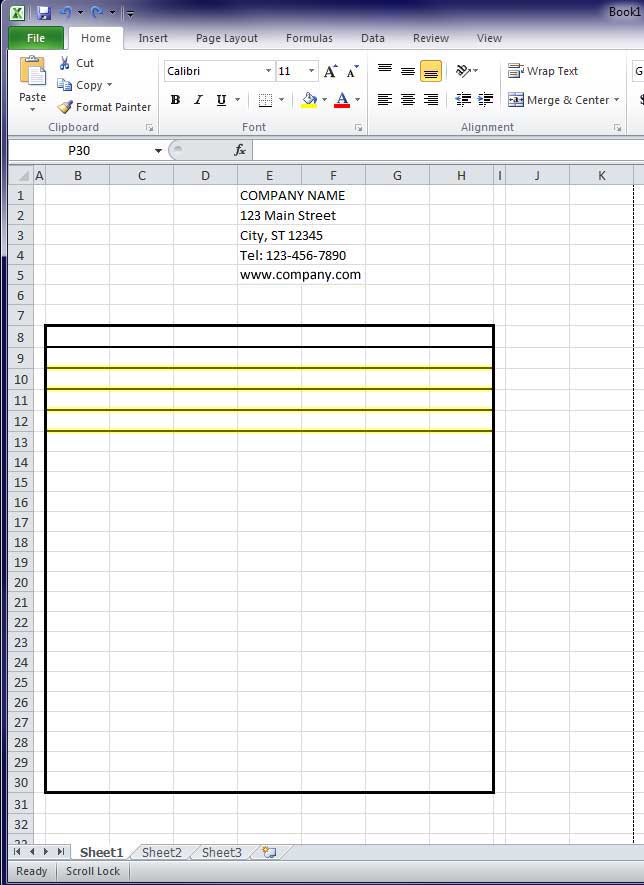The image size is (644, 885).
Task: Increase font size with Grow Font icon
Action: 331,71
